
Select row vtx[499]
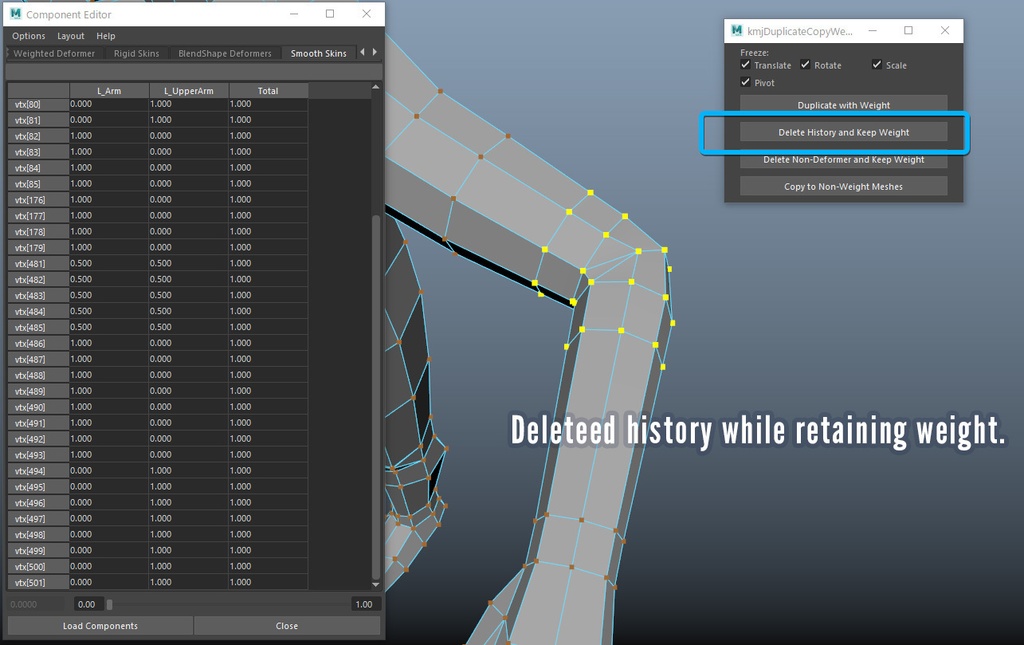point(38,550)
